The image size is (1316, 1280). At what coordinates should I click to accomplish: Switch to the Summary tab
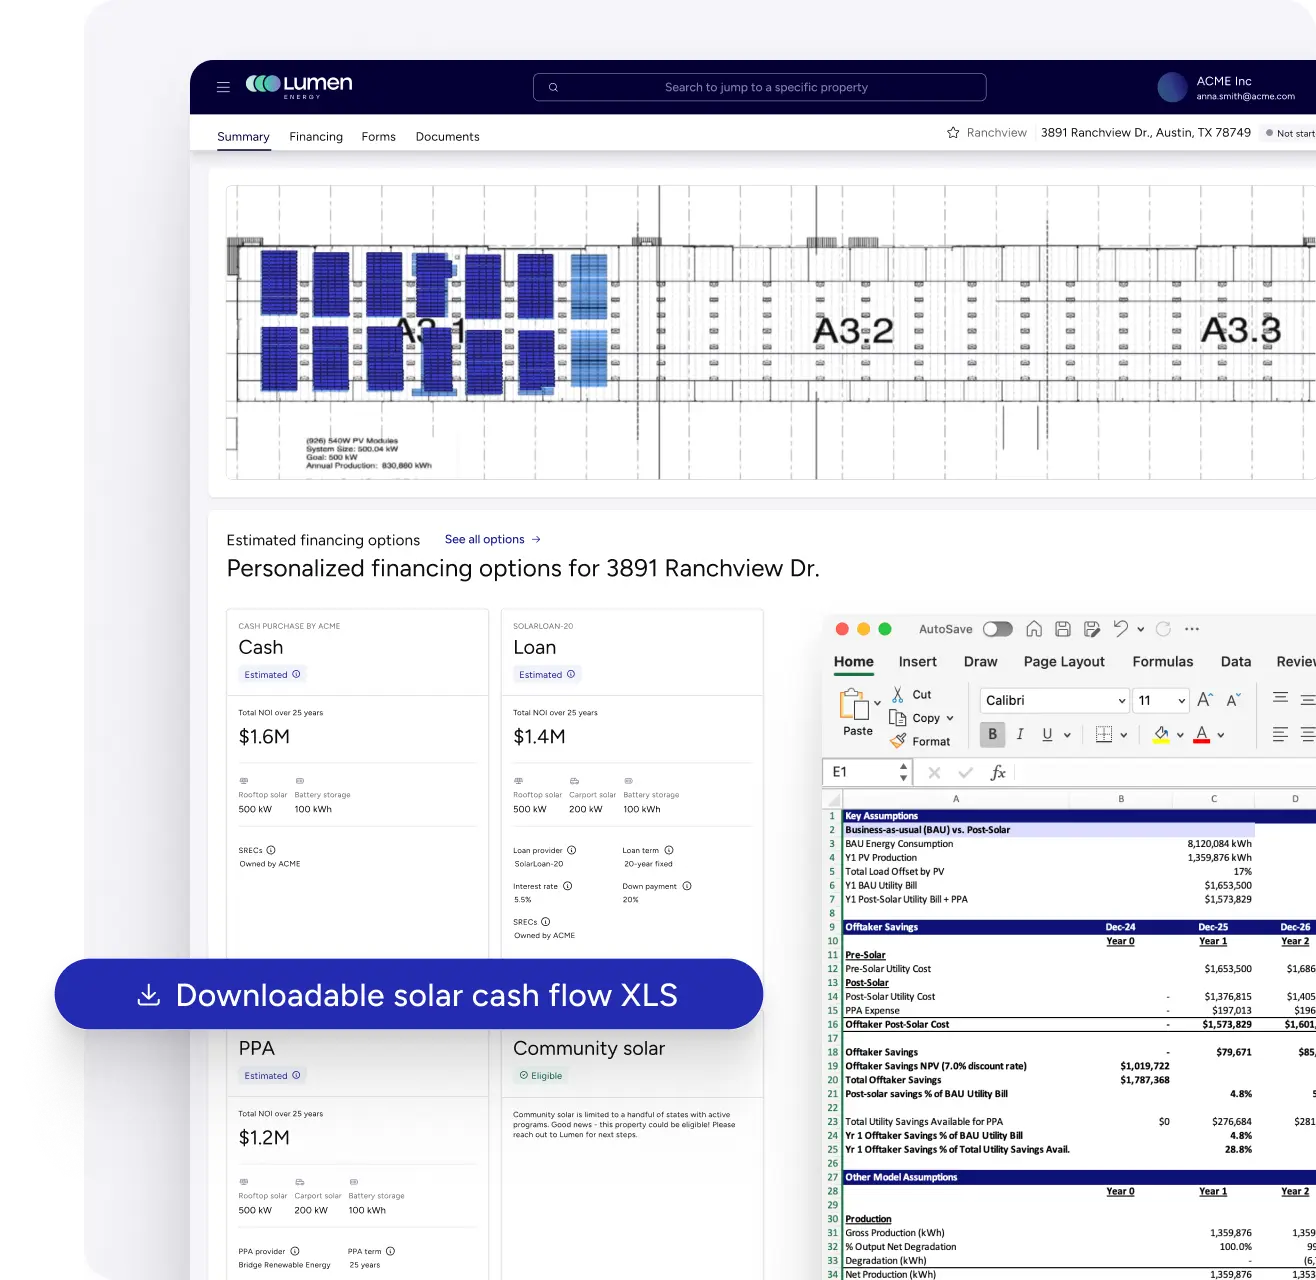pyautogui.click(x=243, y=136)
